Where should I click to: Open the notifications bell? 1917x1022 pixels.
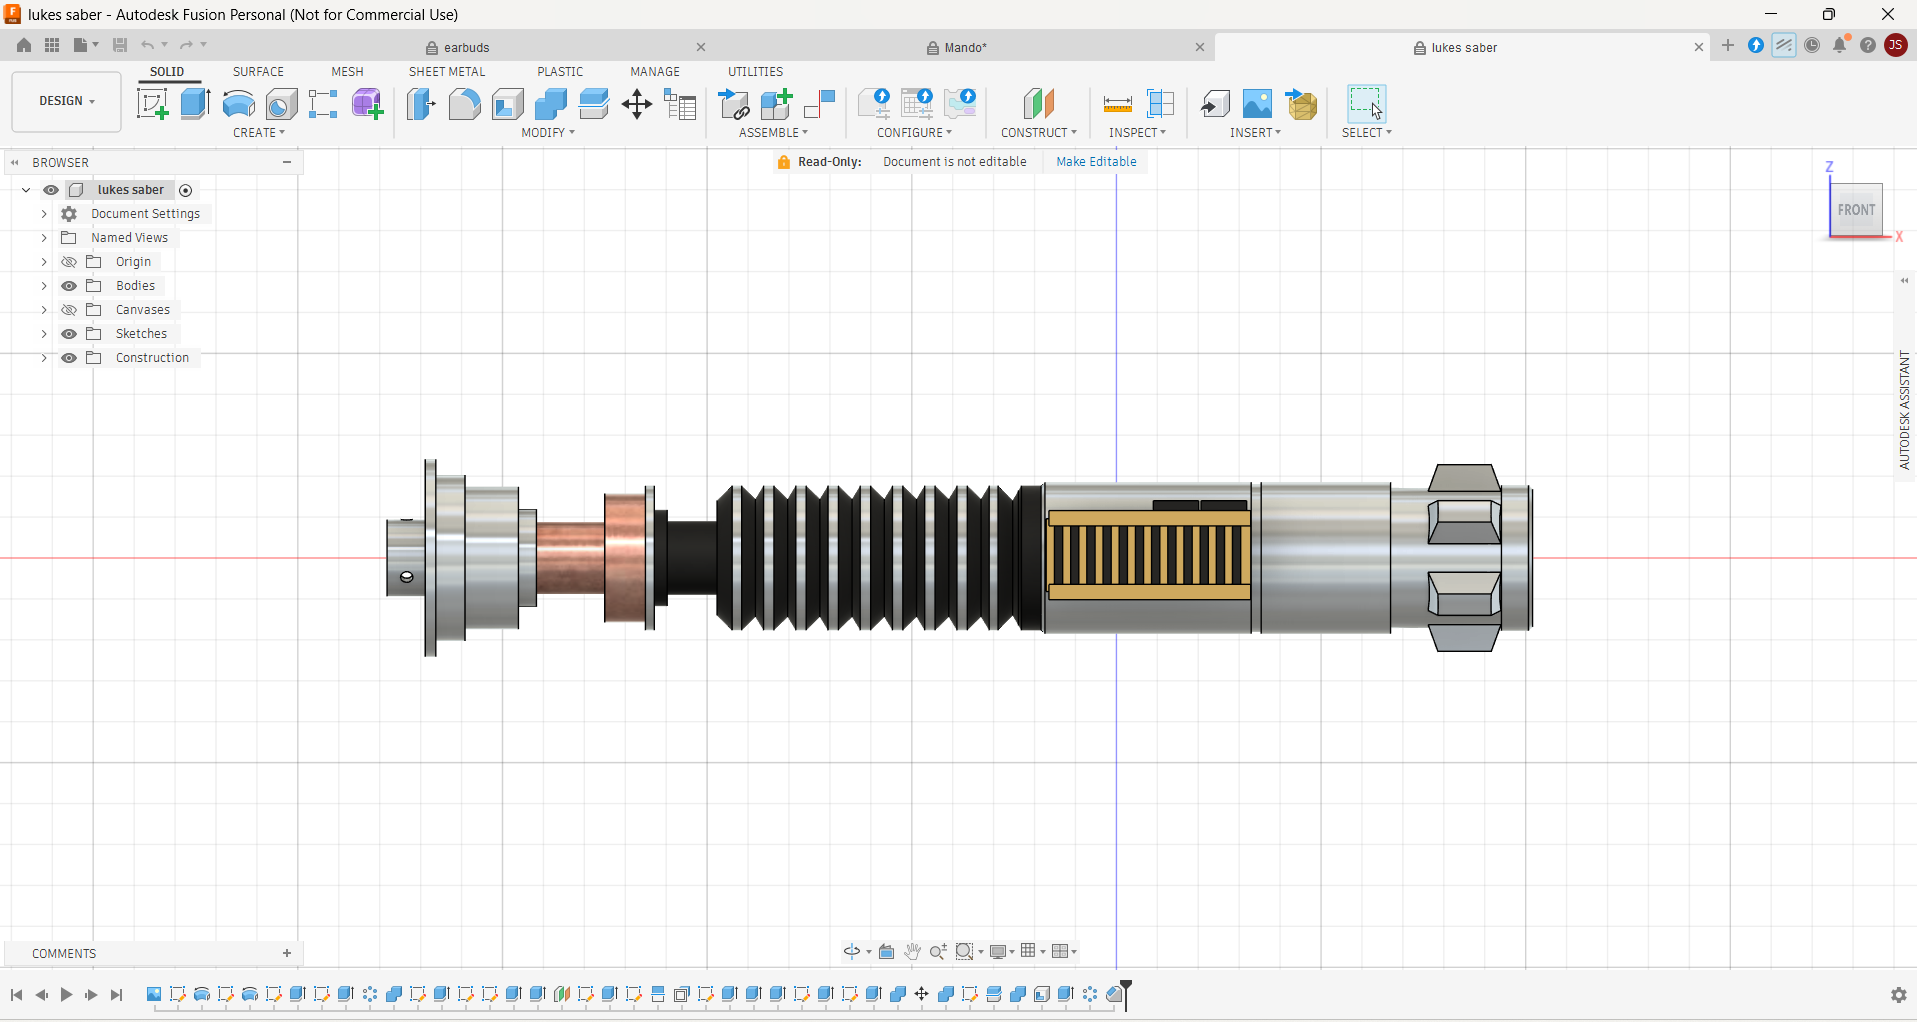1840,45
